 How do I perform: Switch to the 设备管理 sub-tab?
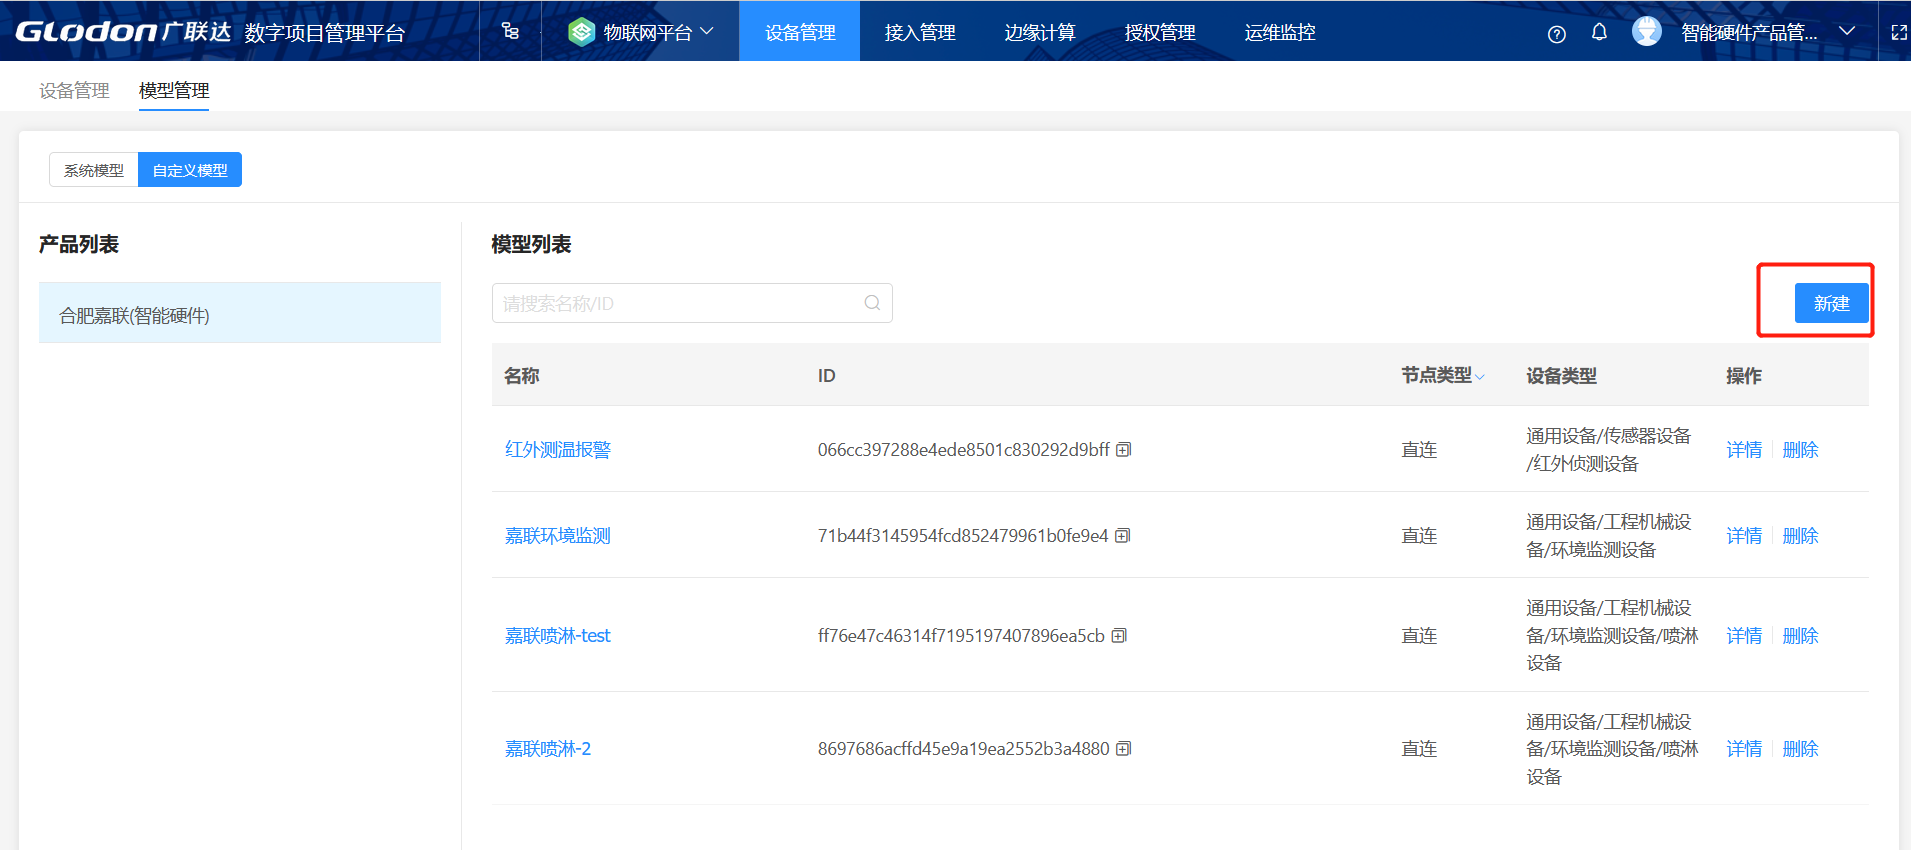coord(74,91)
